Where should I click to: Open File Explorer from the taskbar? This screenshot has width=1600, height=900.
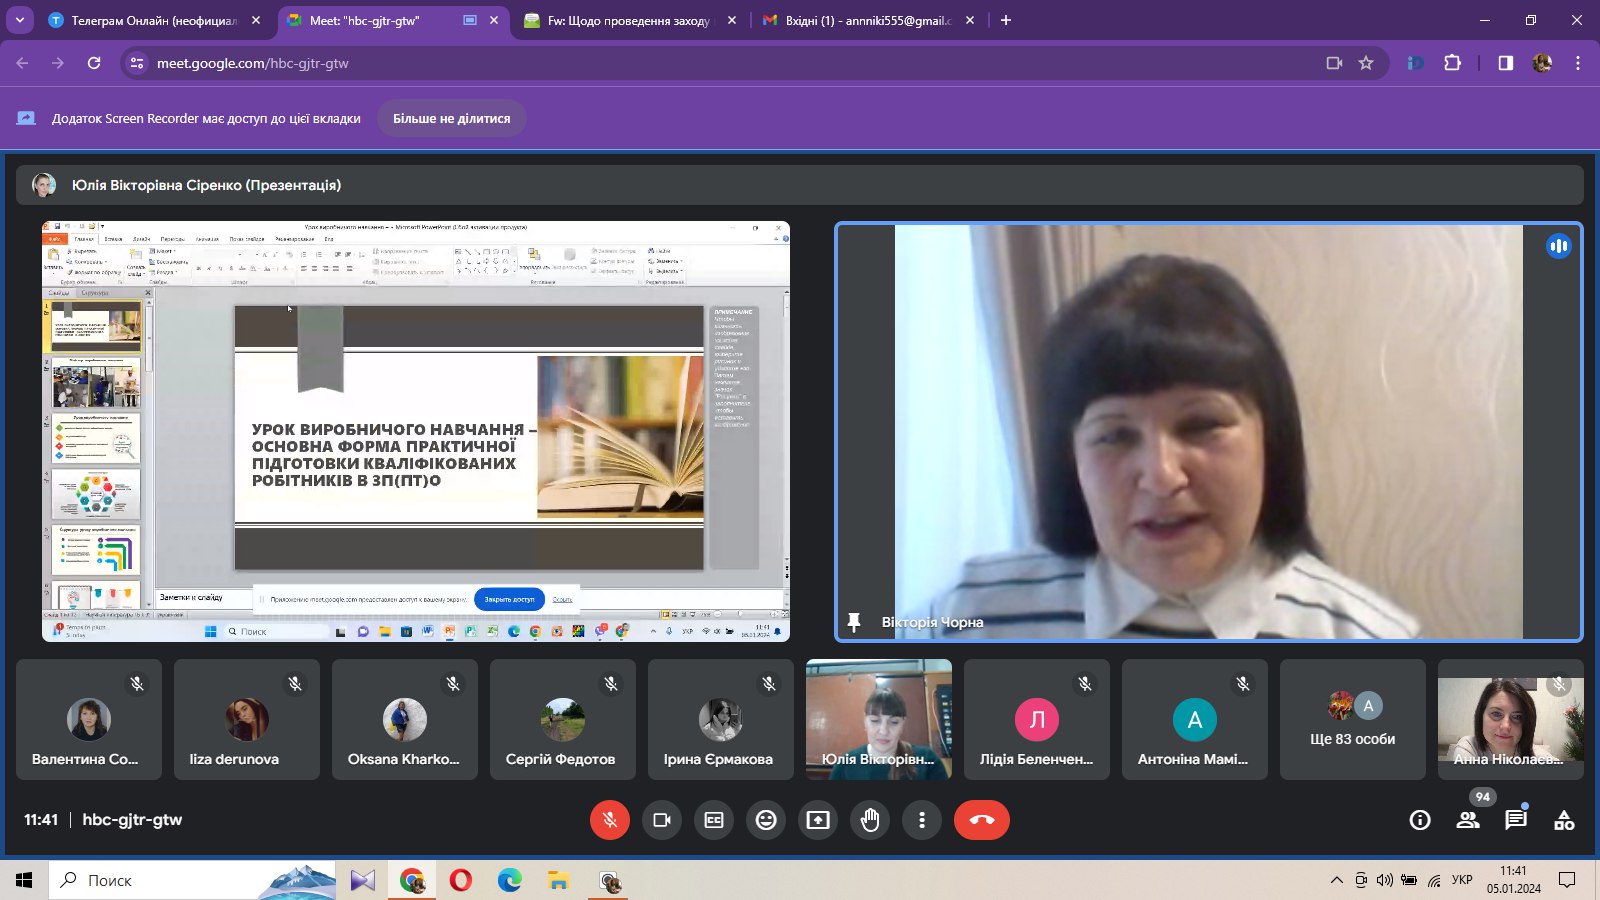click(559, 880)
